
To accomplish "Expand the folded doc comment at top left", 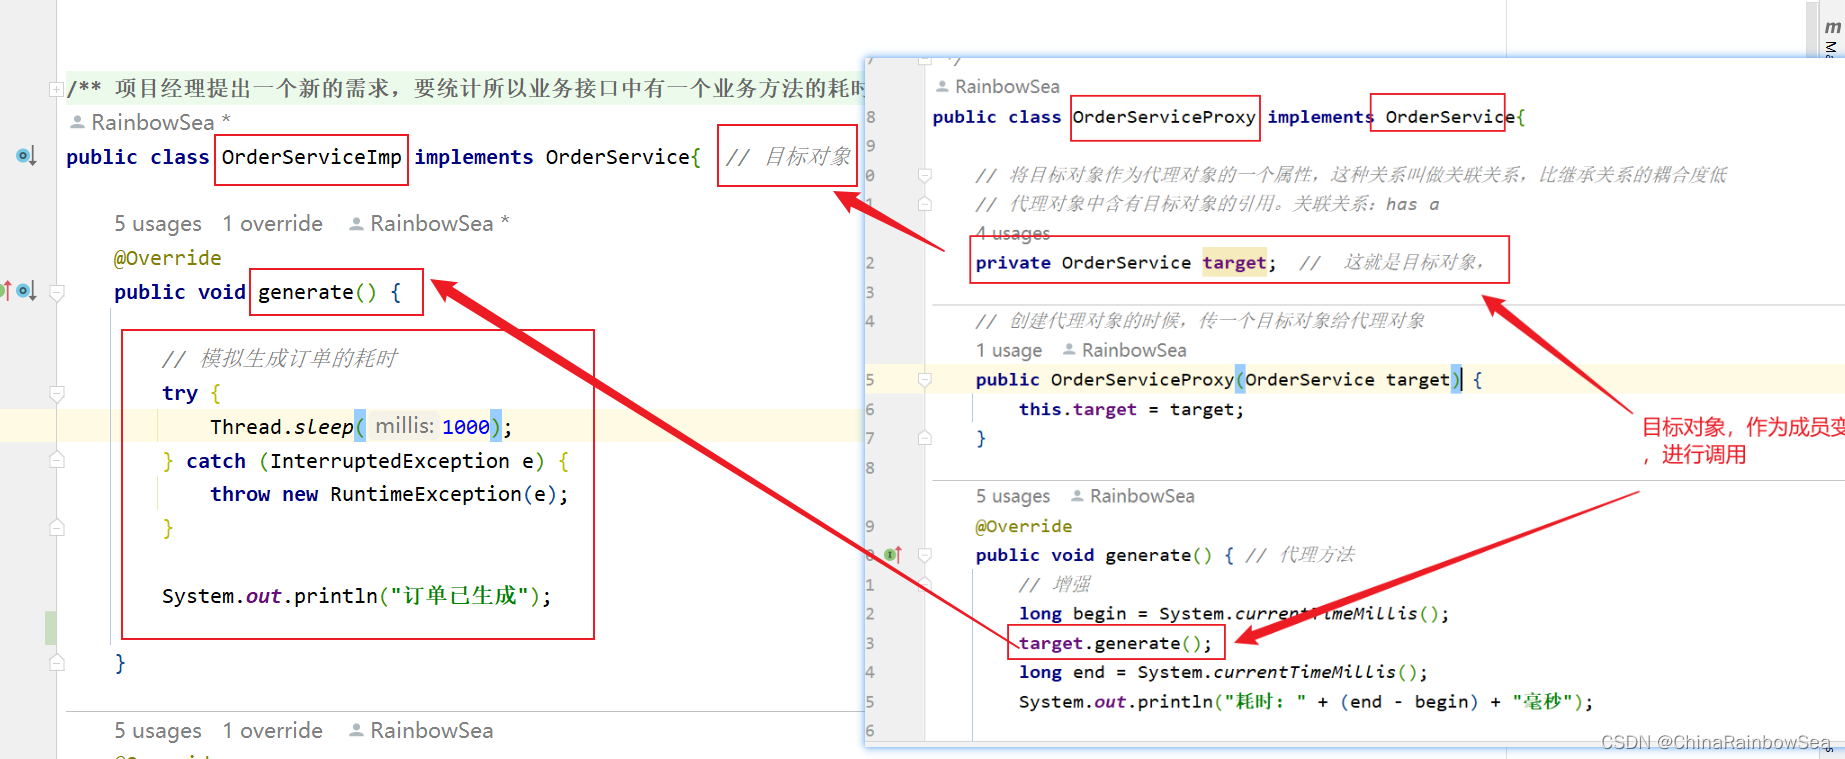I will [x=56, y=89].
